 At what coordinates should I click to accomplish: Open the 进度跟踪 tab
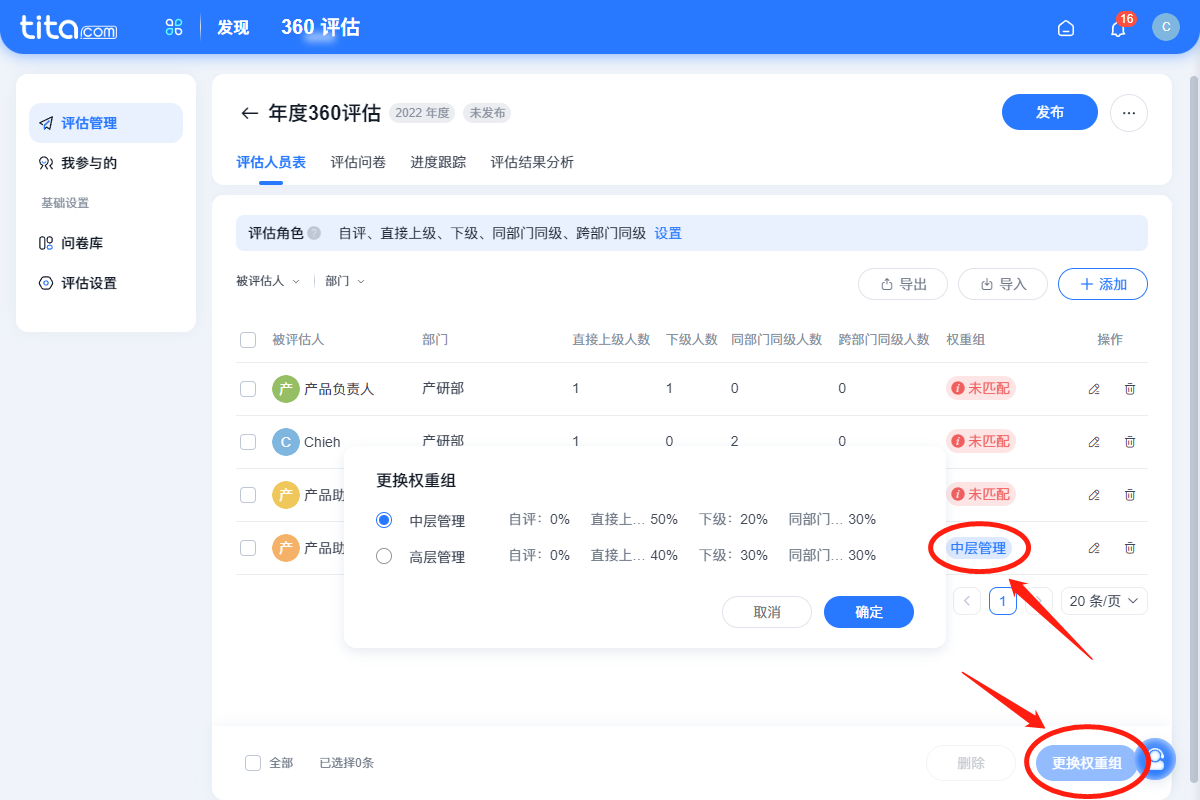438,162
